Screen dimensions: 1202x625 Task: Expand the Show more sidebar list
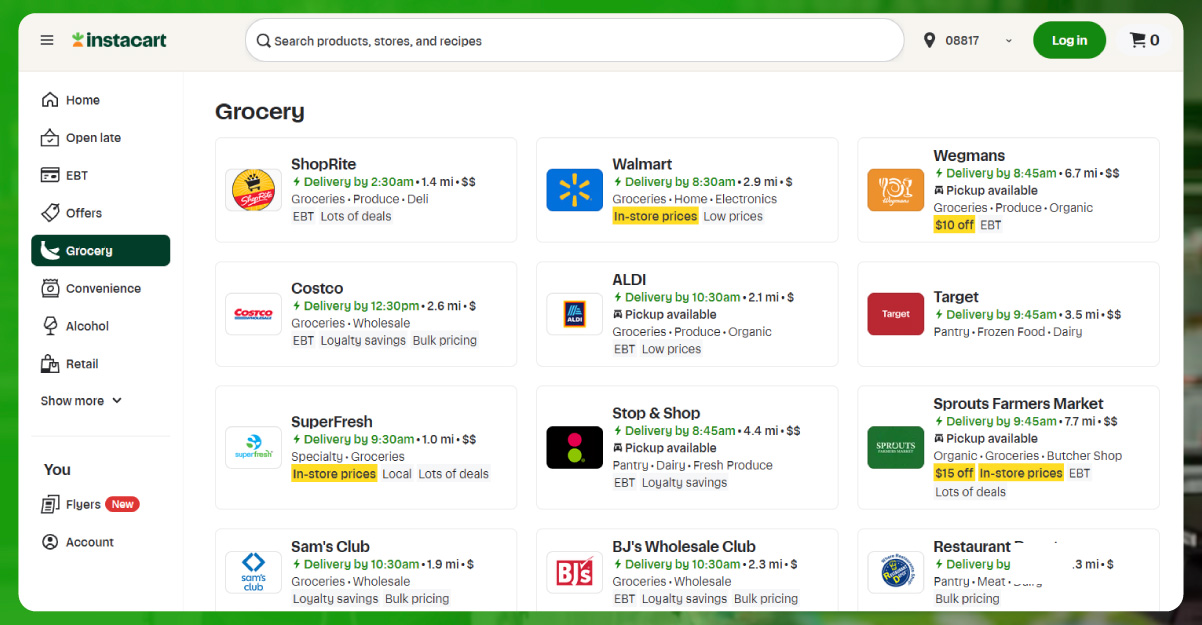[81, 401]
